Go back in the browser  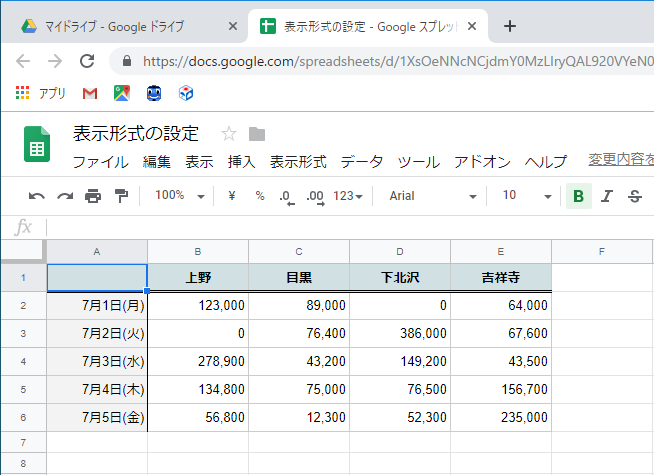coord(23,61)
